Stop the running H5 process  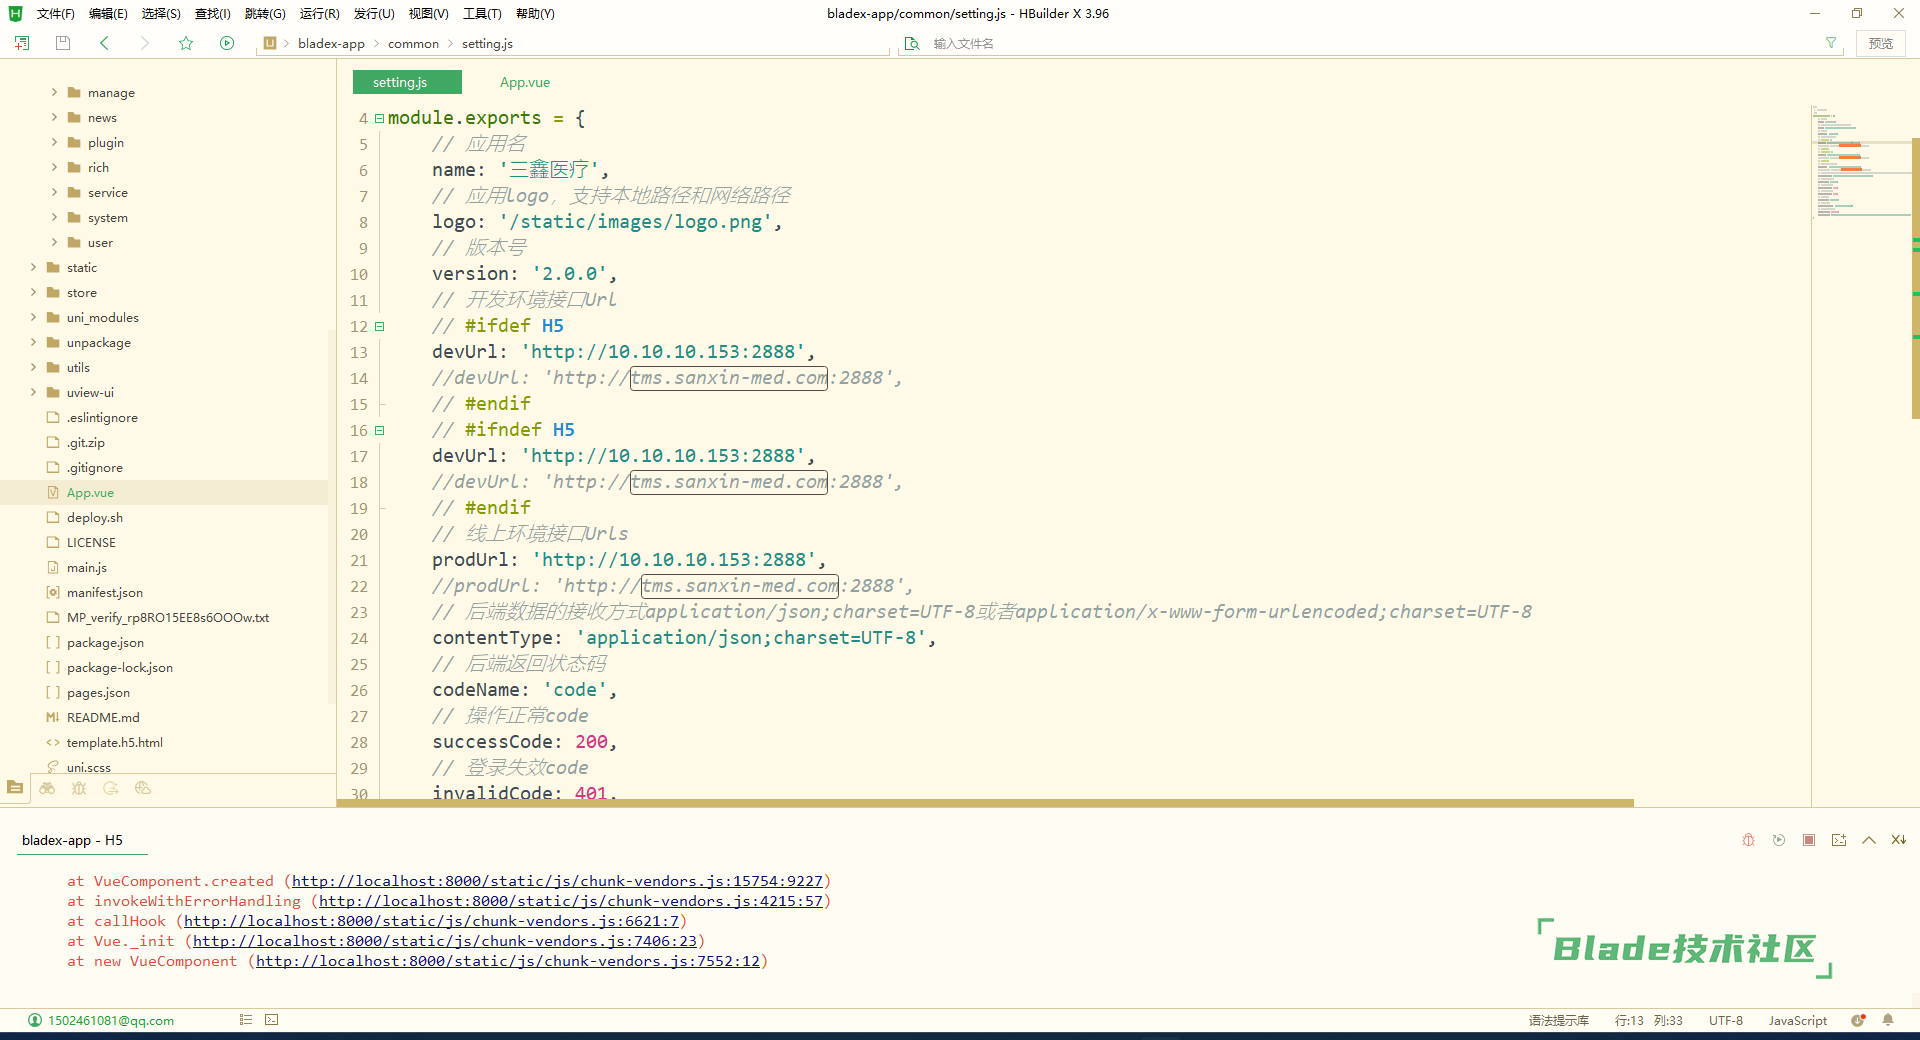1809,840
